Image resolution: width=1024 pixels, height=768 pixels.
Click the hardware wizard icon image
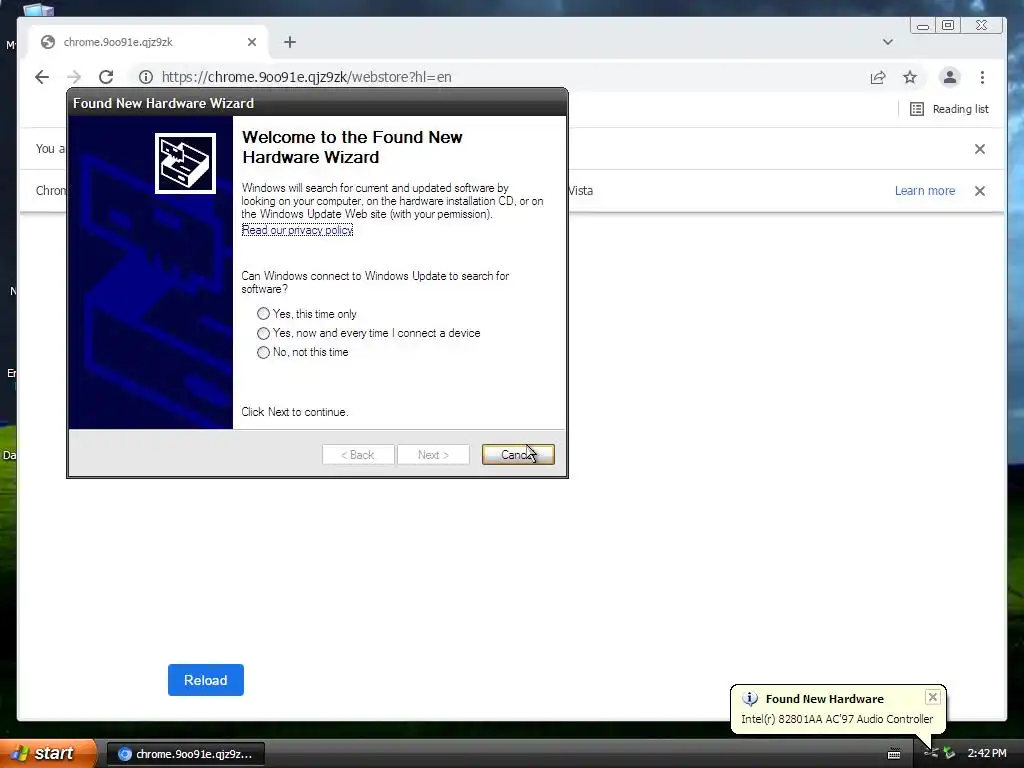coord(185,163)
